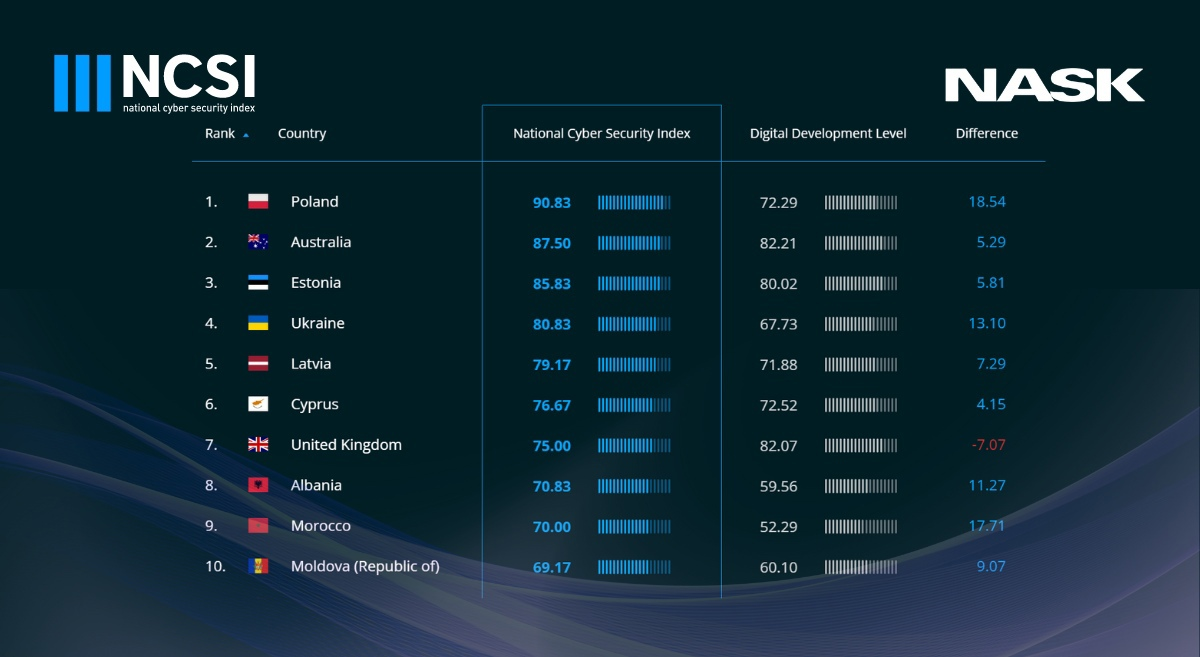Click the United Kingdom's negative difference value

[x=986, y=445]
